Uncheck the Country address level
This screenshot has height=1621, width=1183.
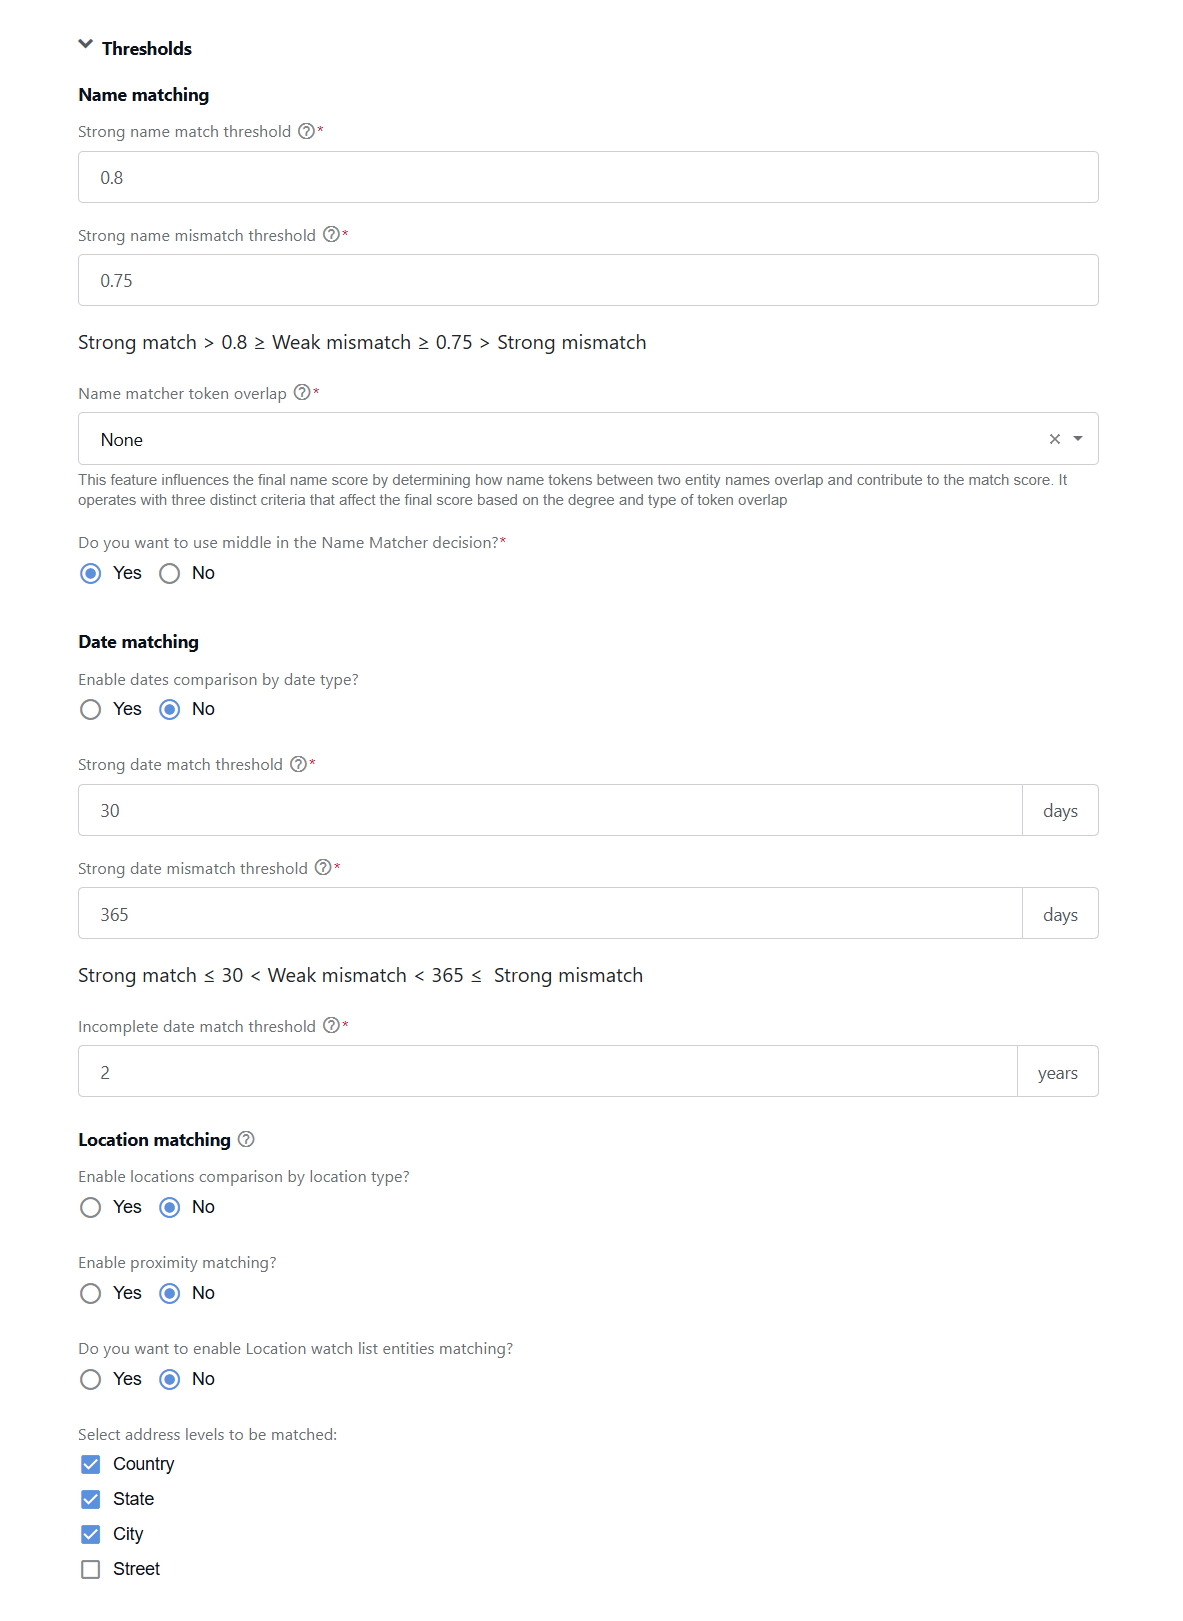point(91,1464)
